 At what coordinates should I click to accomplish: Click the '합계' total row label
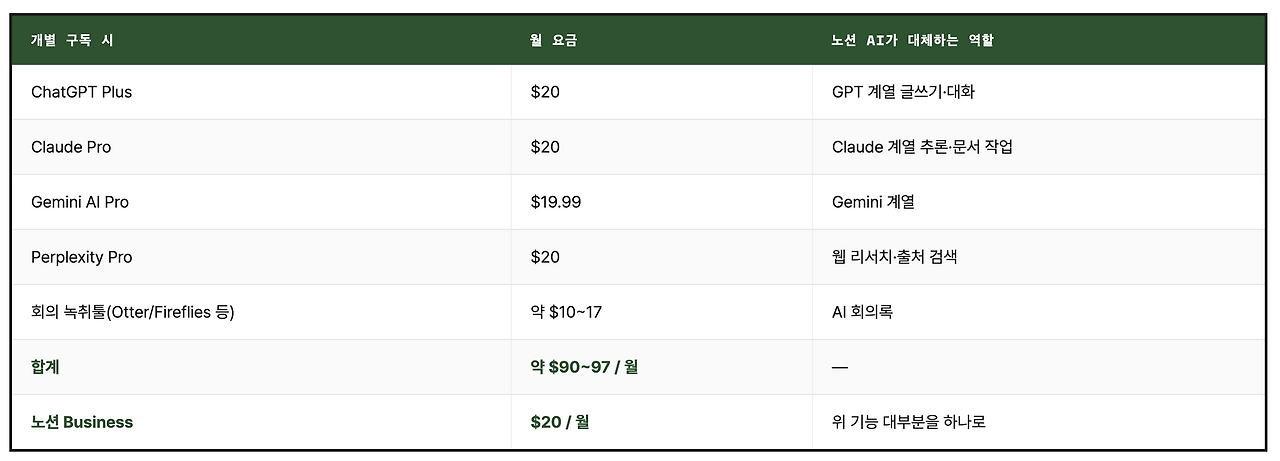pyautogui.click(x=45, y=367)
